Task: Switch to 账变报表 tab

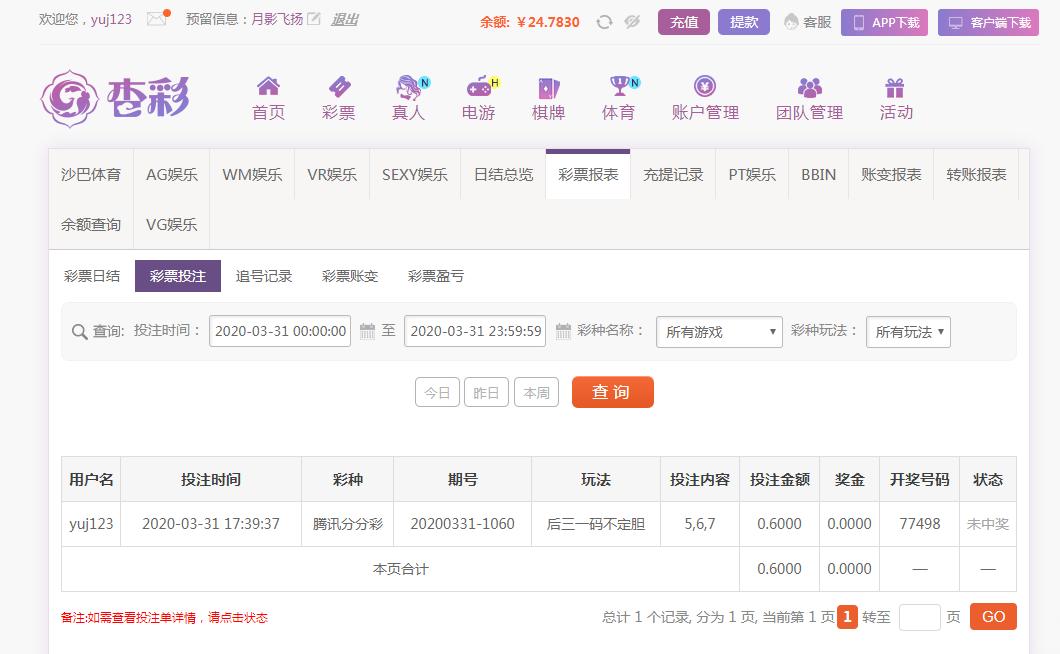Action: (x=891, y=174)
